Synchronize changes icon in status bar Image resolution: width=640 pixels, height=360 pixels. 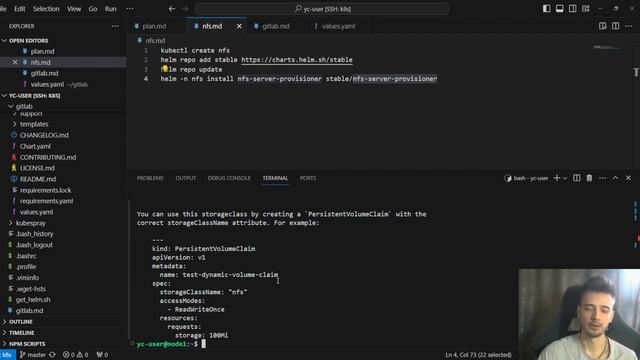point(52,355)
